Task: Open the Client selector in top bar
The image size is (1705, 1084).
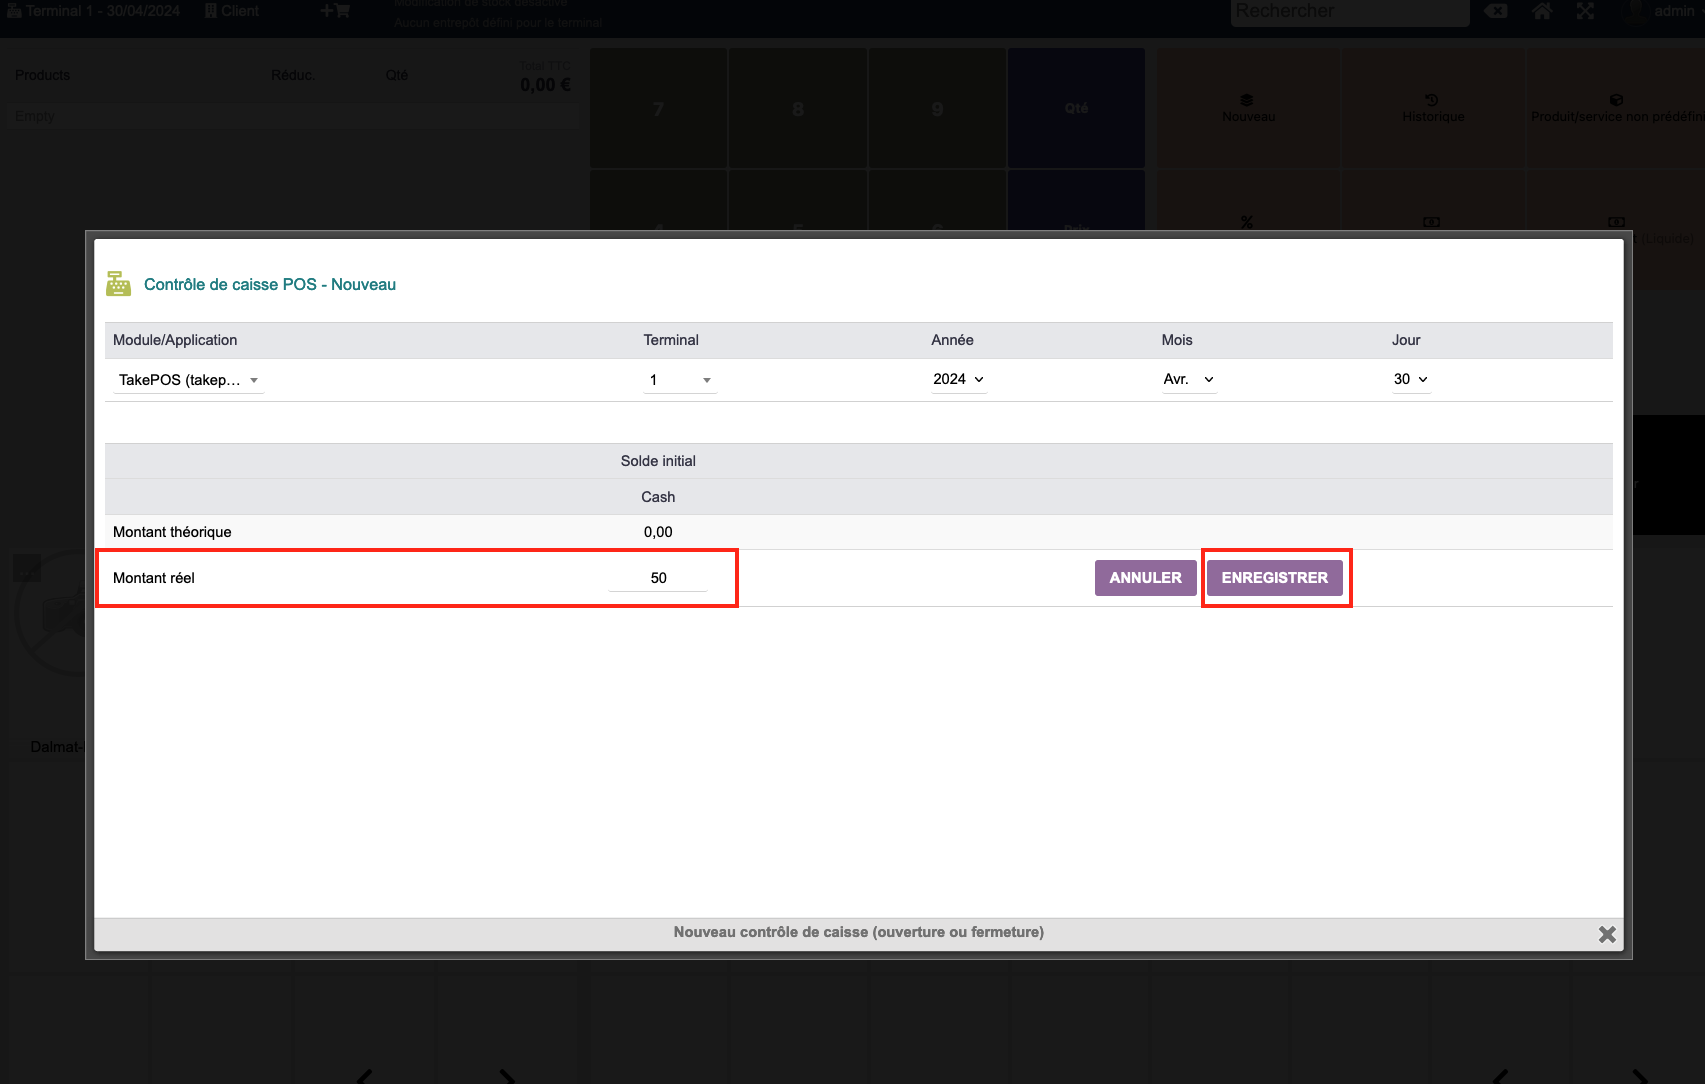Action: pos(232,11)
